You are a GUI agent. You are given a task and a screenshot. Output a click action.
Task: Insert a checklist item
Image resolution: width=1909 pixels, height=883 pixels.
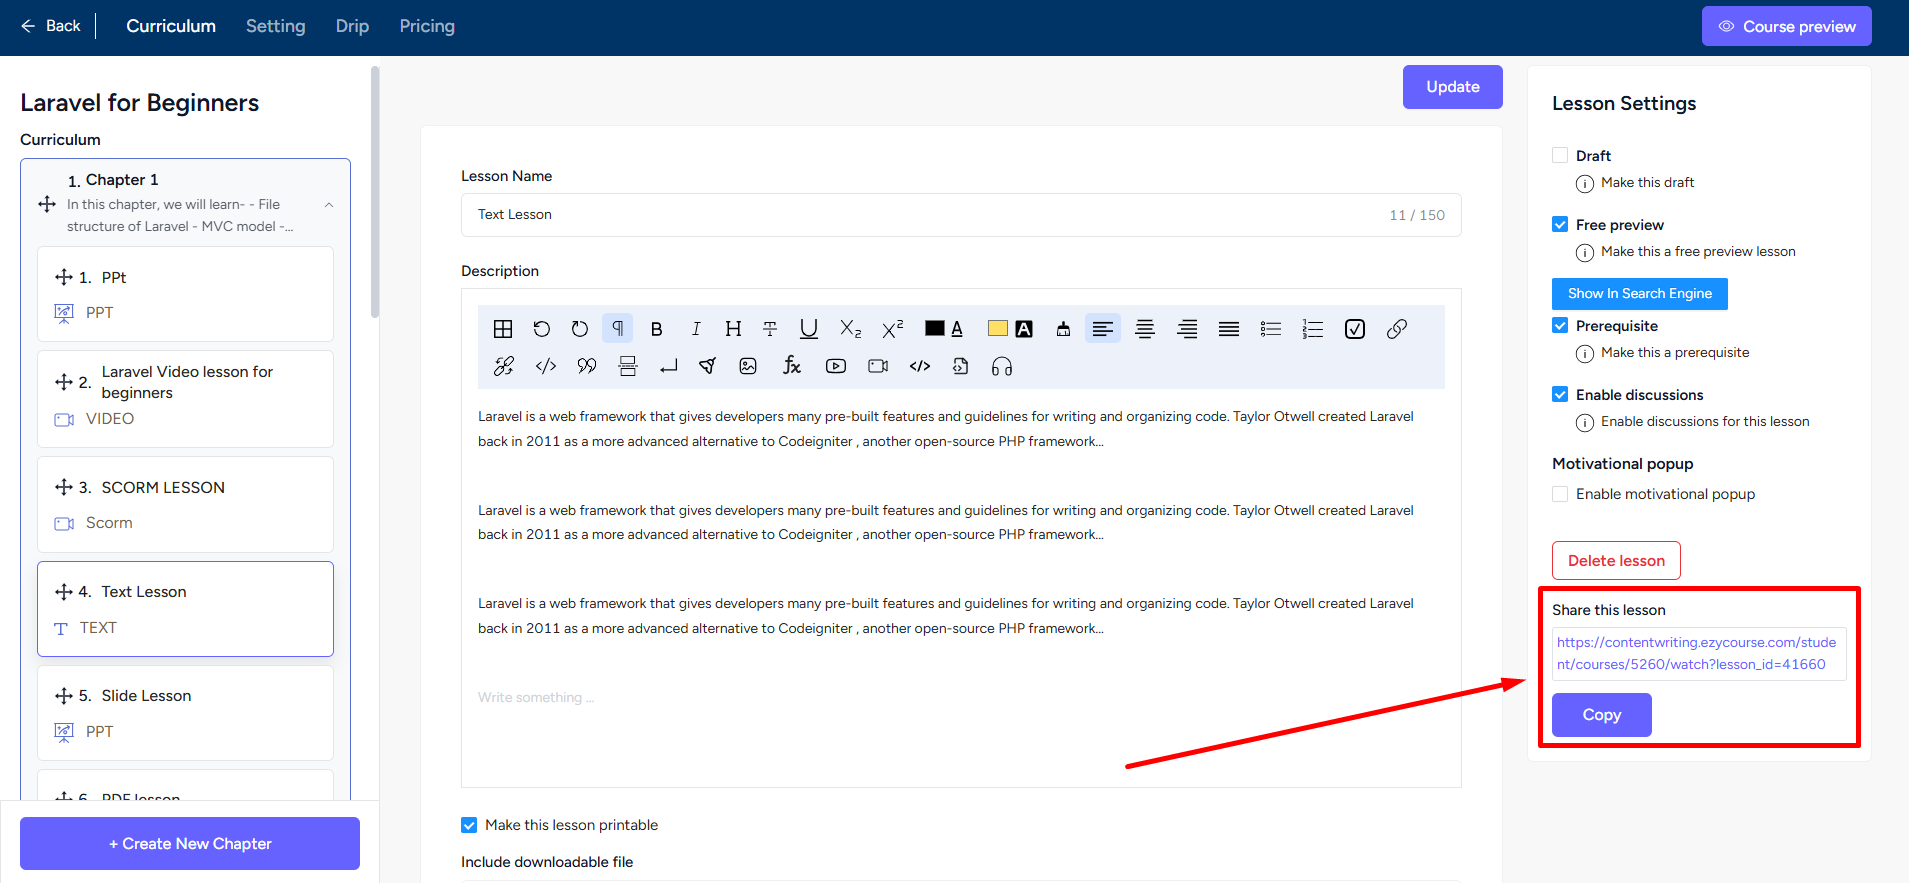tap(1355, 329)
